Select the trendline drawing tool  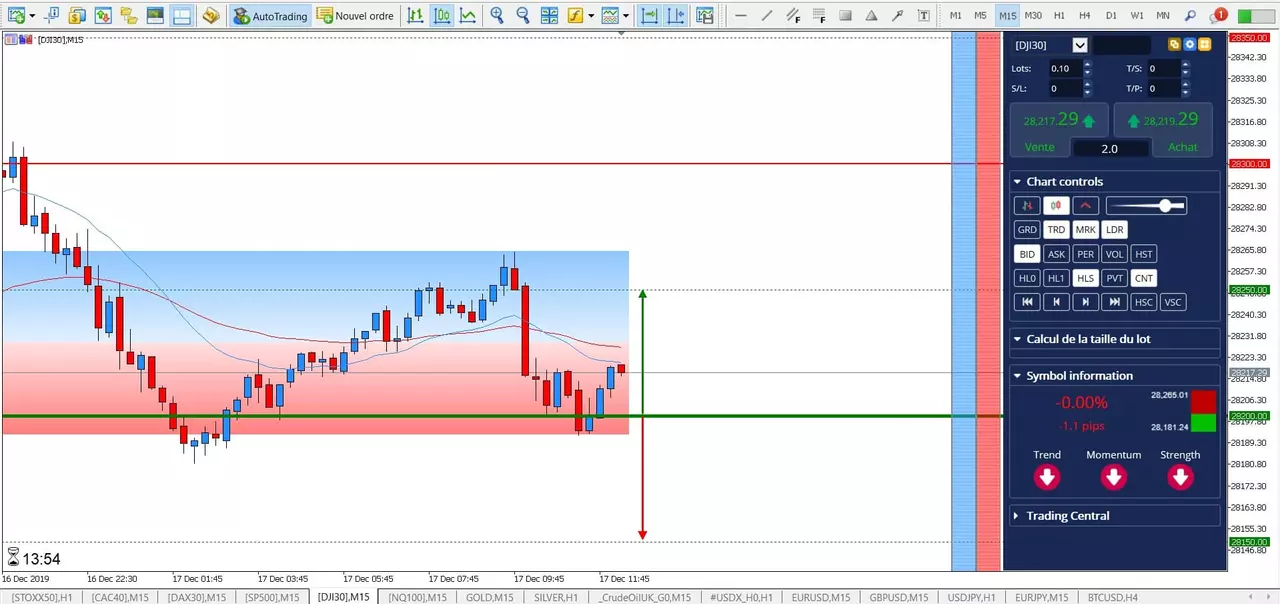click(766, 15)
